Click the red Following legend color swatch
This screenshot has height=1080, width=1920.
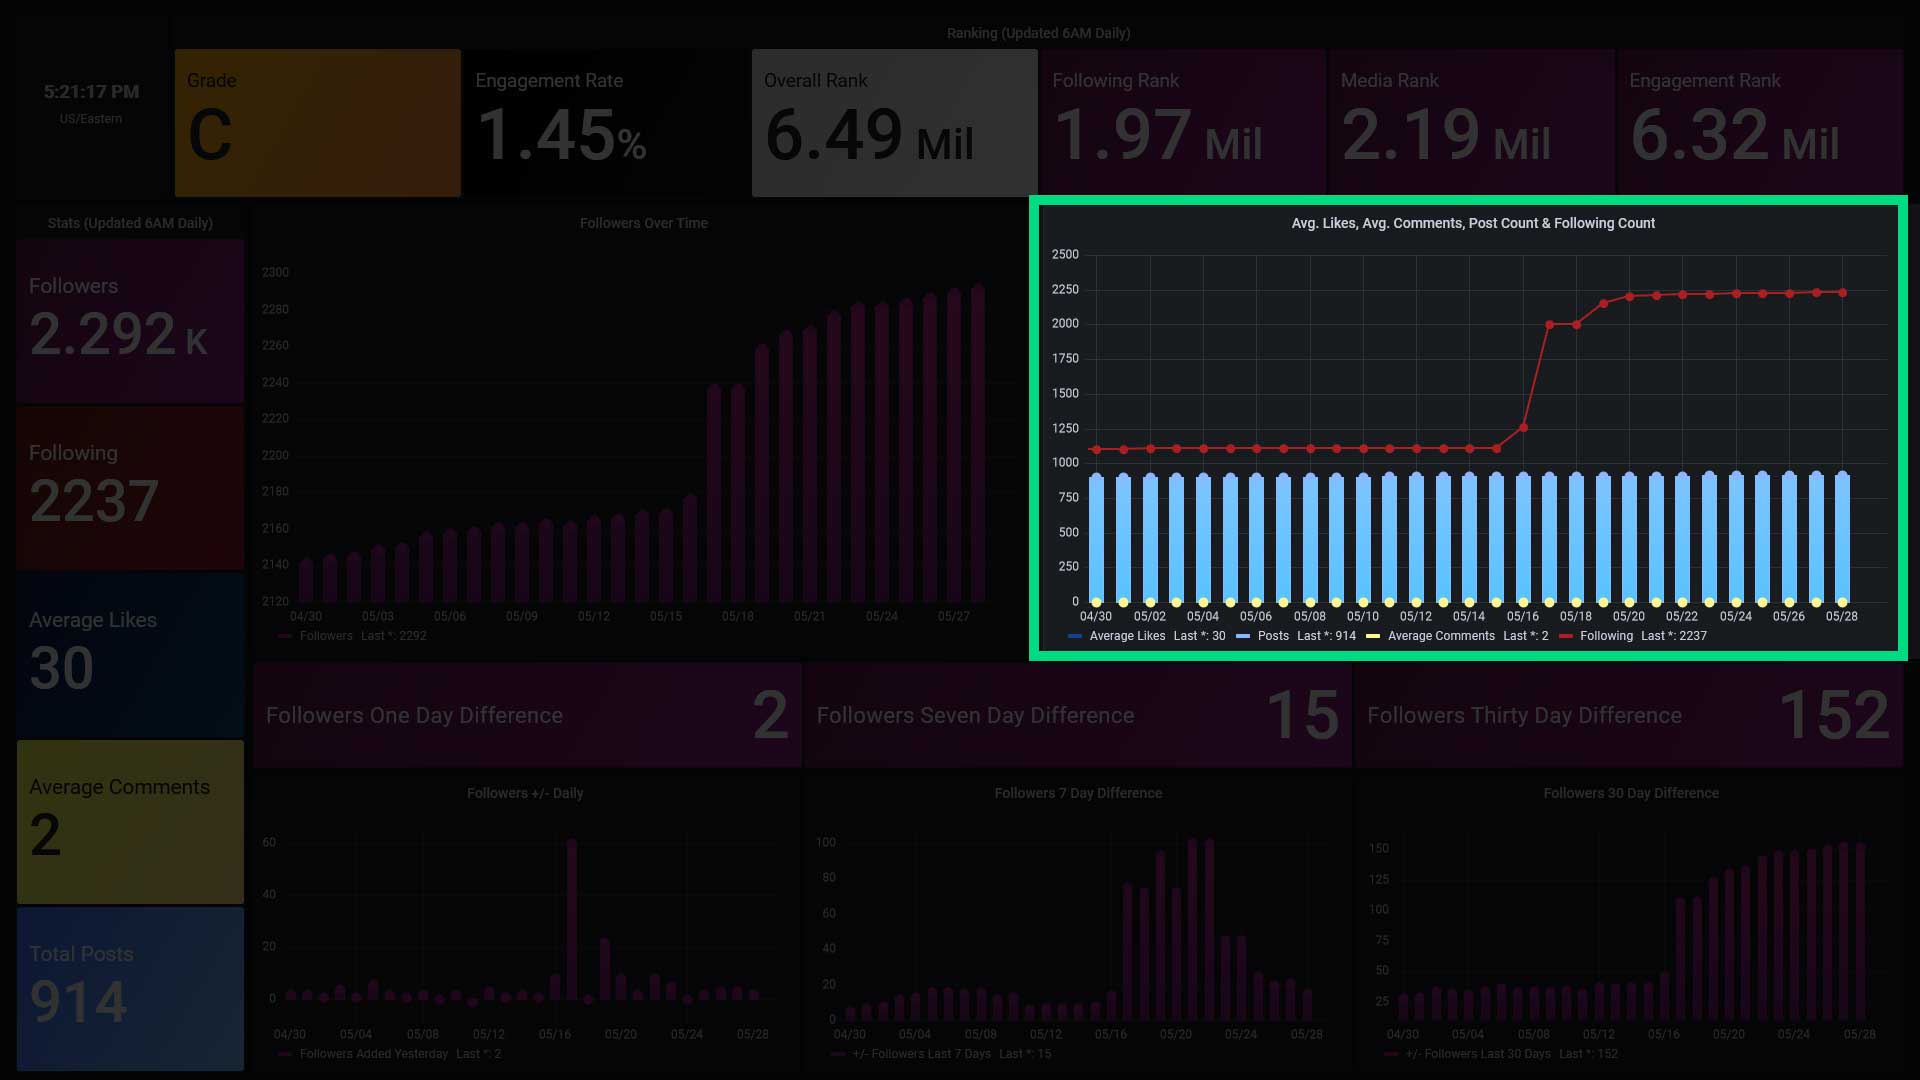[x=1566, y=636]
